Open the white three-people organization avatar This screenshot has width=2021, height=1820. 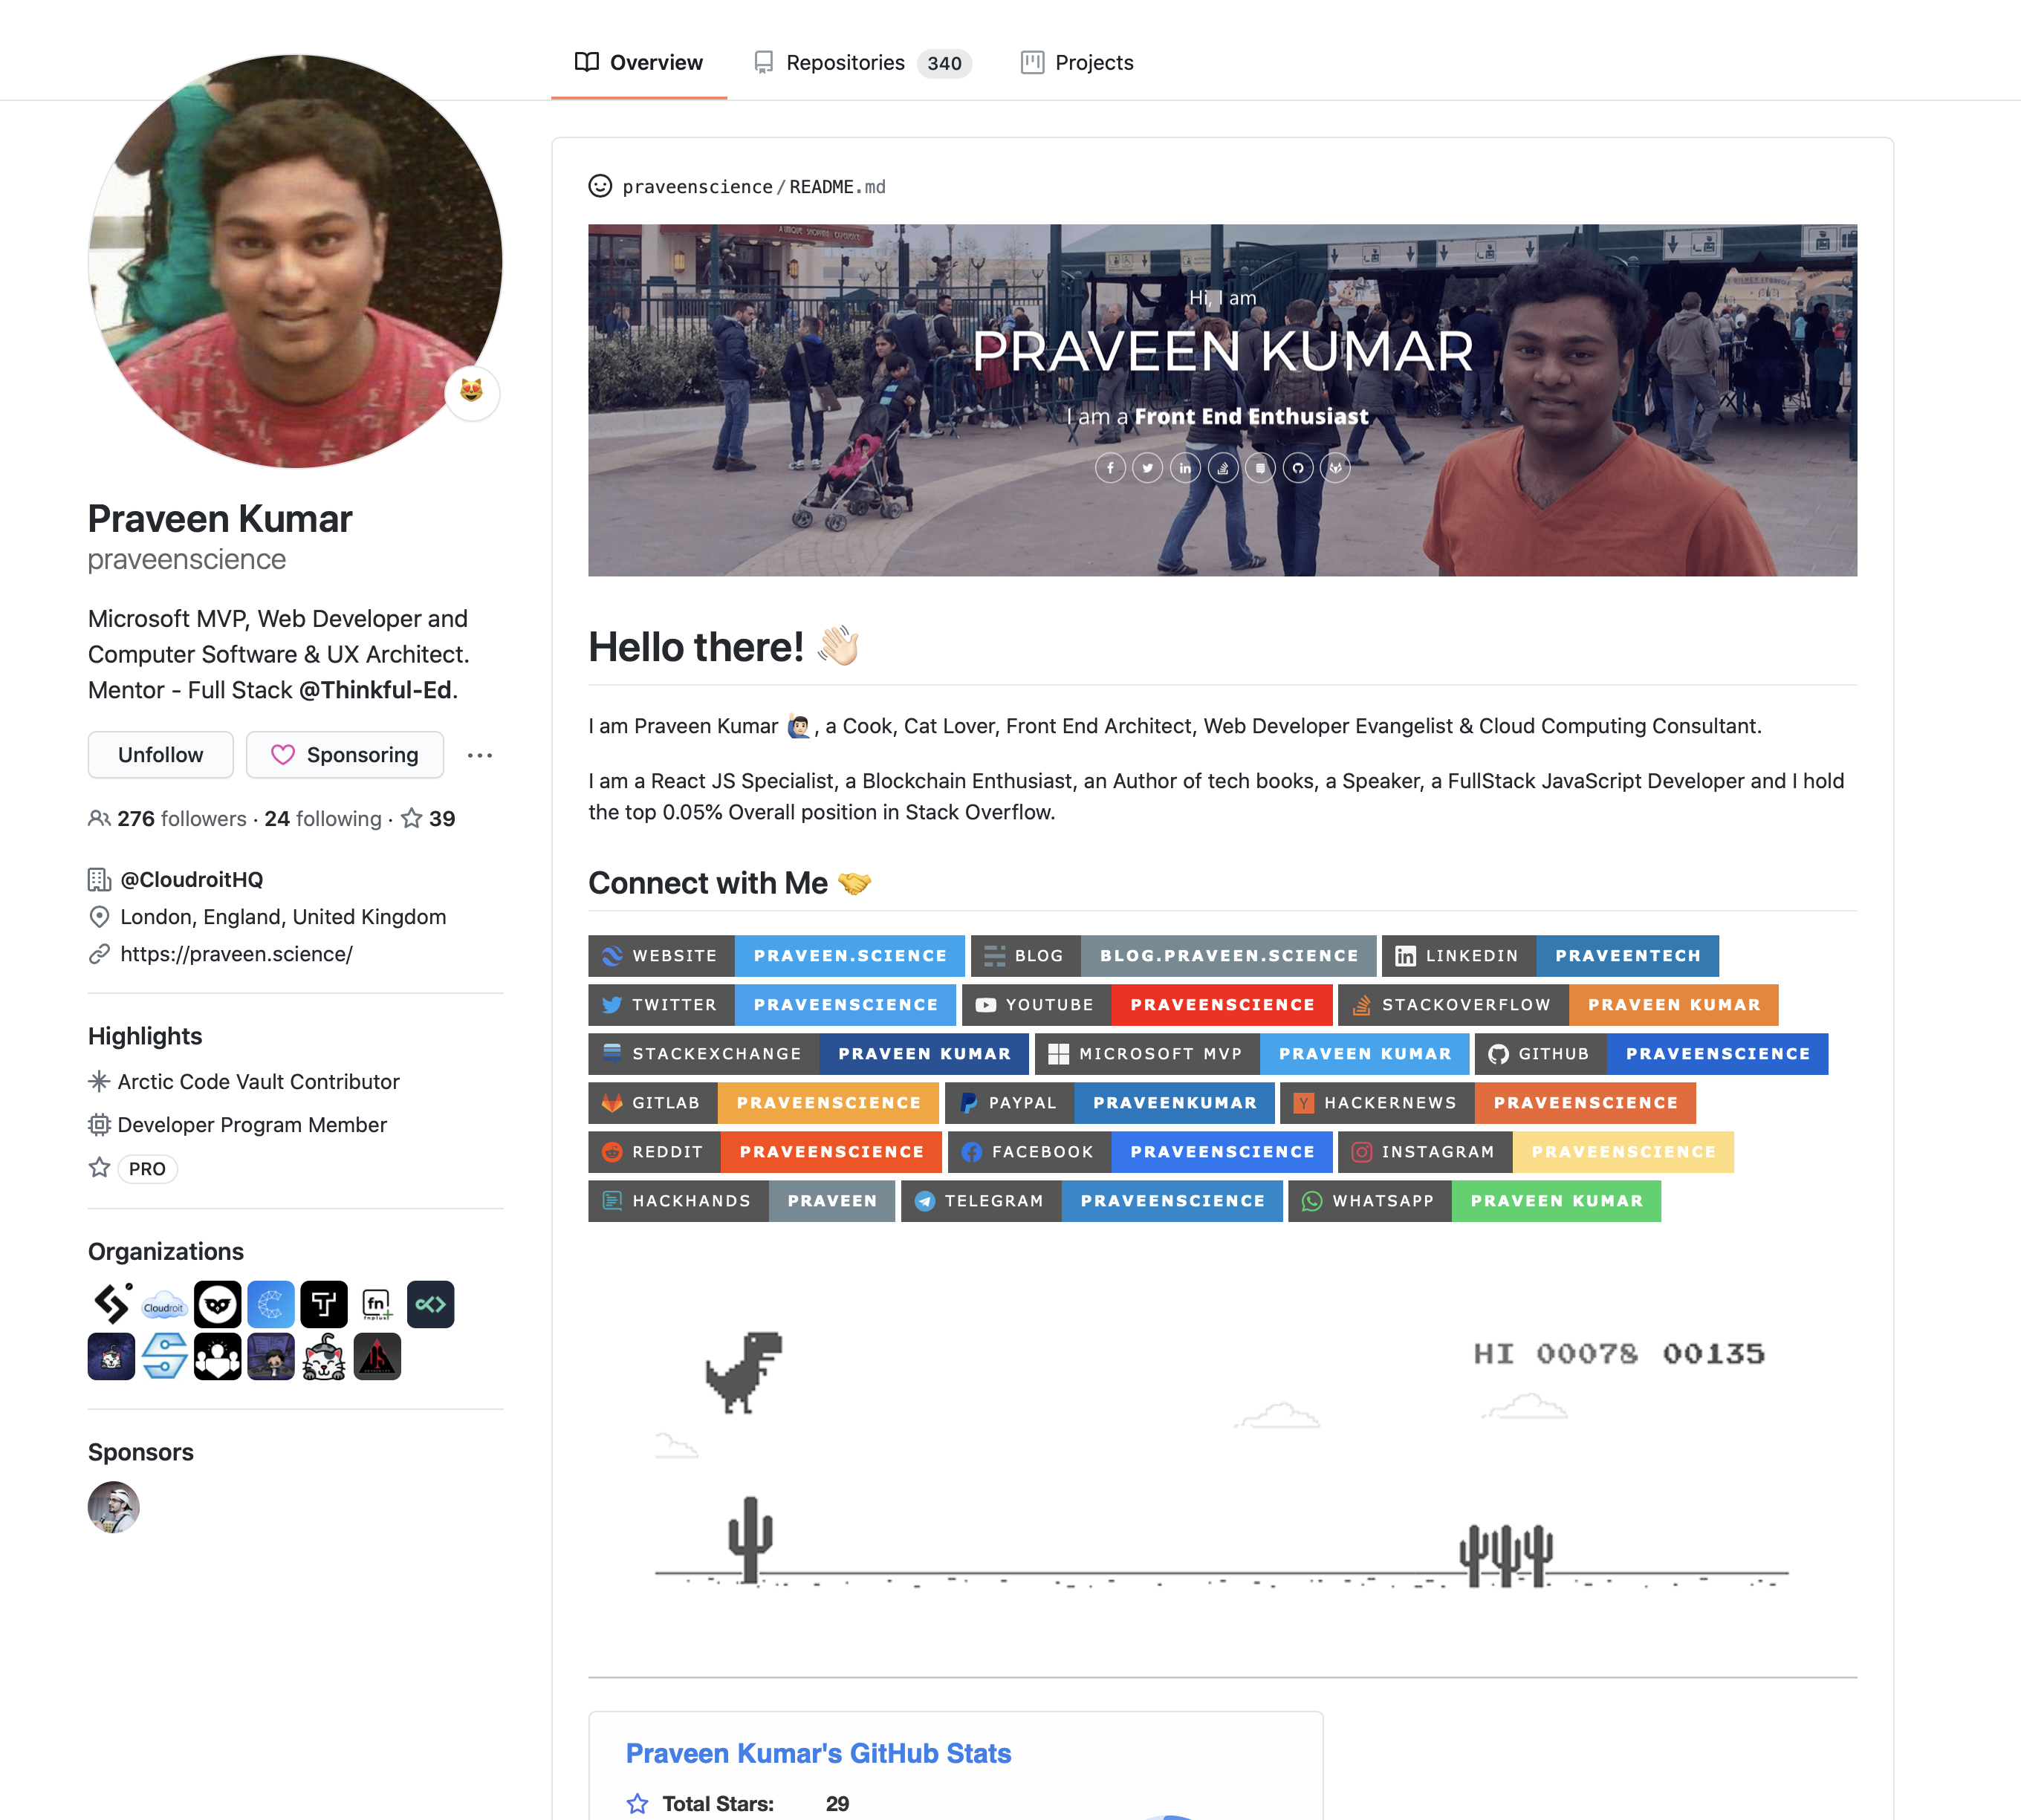click(x=217, y=1357)
